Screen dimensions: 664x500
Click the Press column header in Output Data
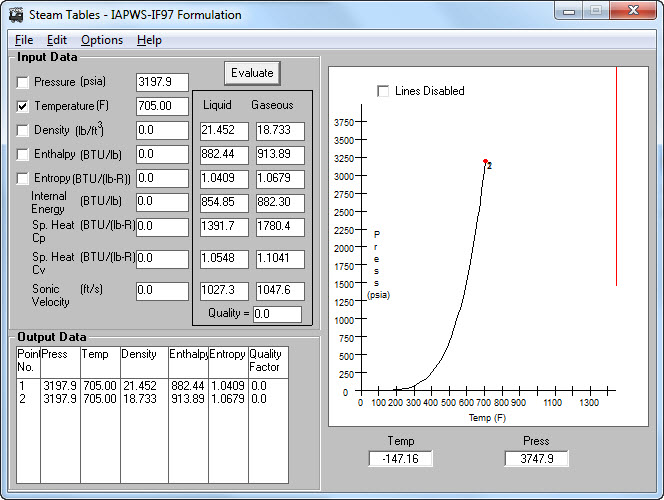tap(60, 362)
